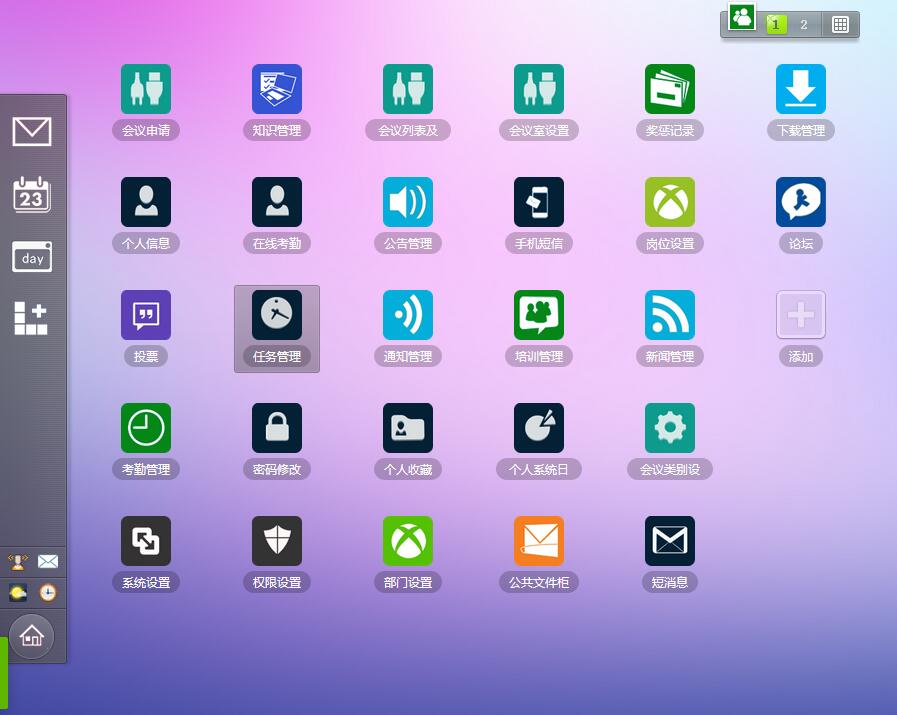Viewport: 897px width, 715px height.
Task: Open the 任务管理 clock icon
Action: tap(277, 315)
